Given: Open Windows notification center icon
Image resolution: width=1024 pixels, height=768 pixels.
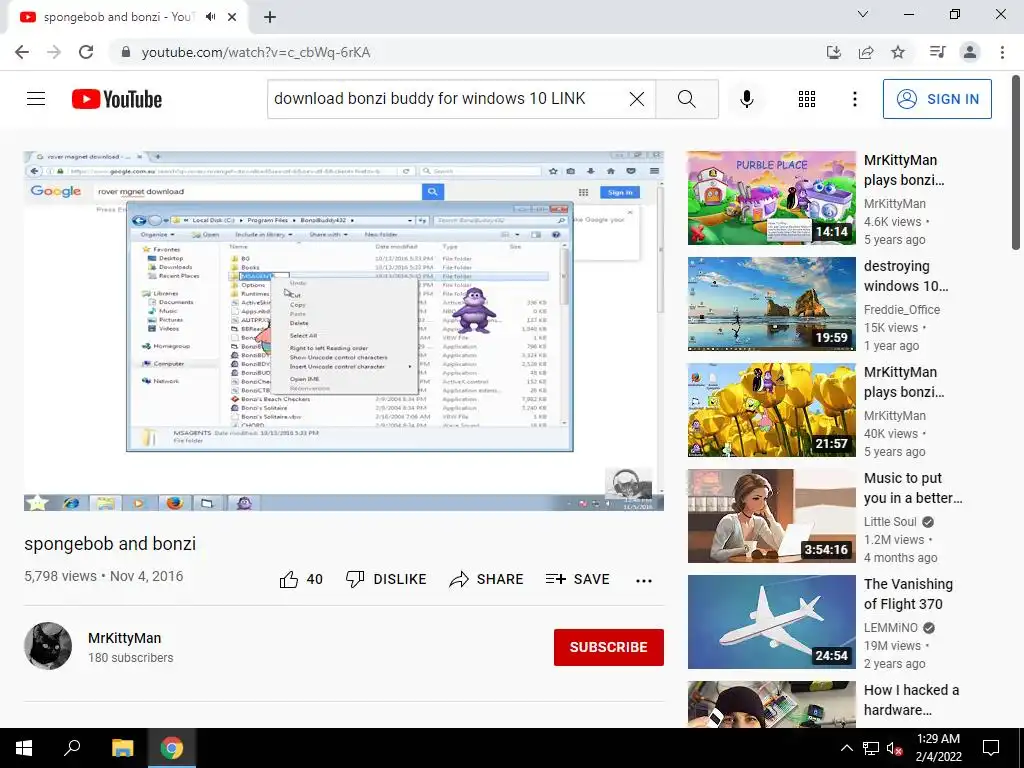Looking at the screenshot, I should tap(991, 748).
